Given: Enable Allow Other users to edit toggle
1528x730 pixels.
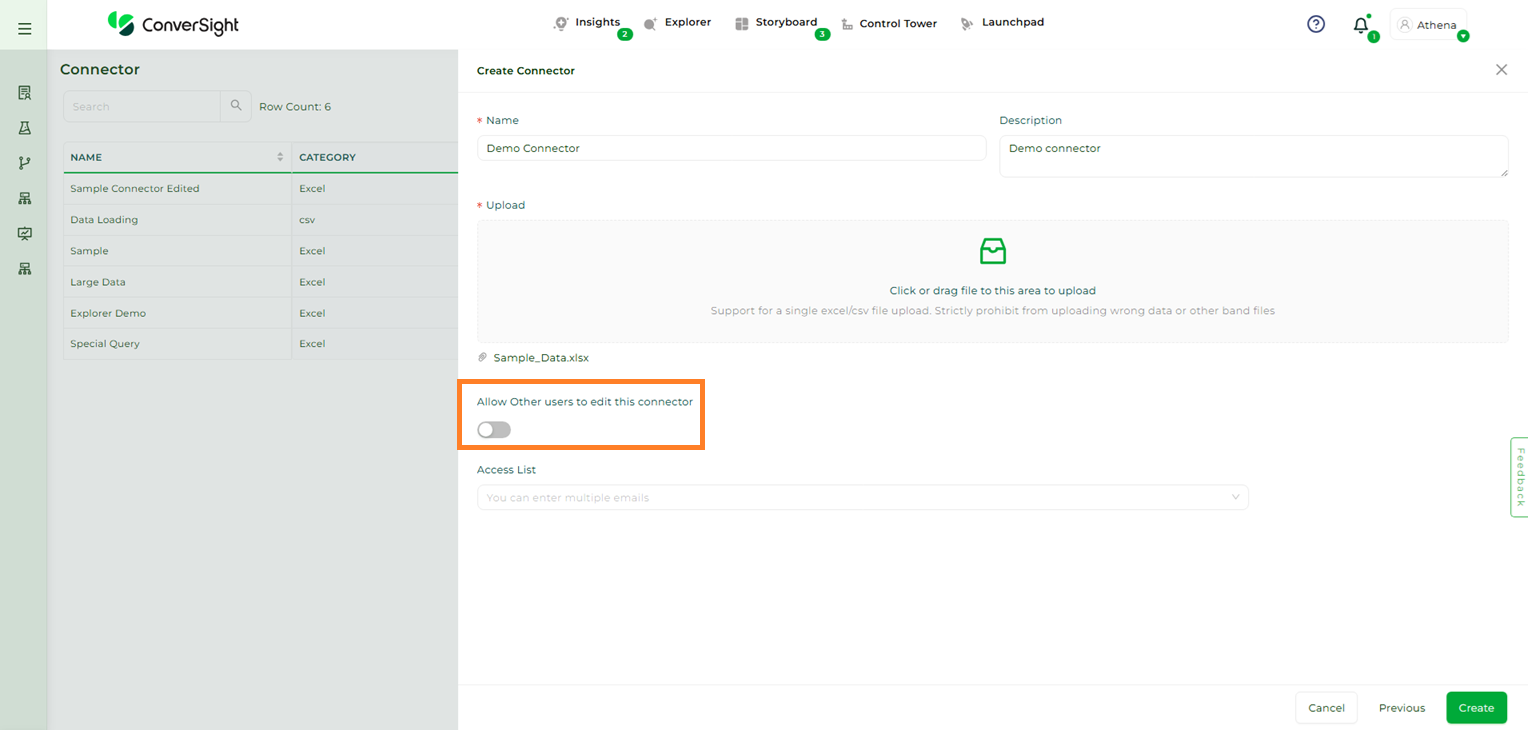Looking at the screenshot, I should 494,430.
